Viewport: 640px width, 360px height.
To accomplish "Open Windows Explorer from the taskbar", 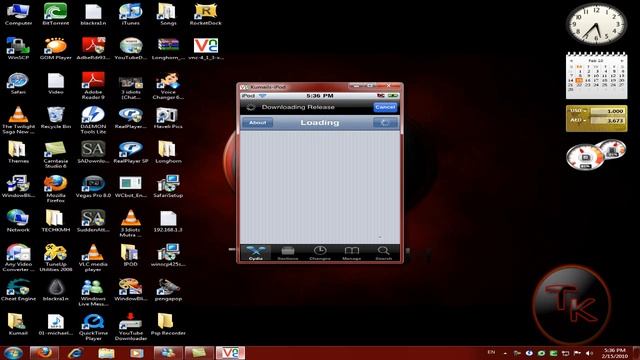I will click(106, 353).
